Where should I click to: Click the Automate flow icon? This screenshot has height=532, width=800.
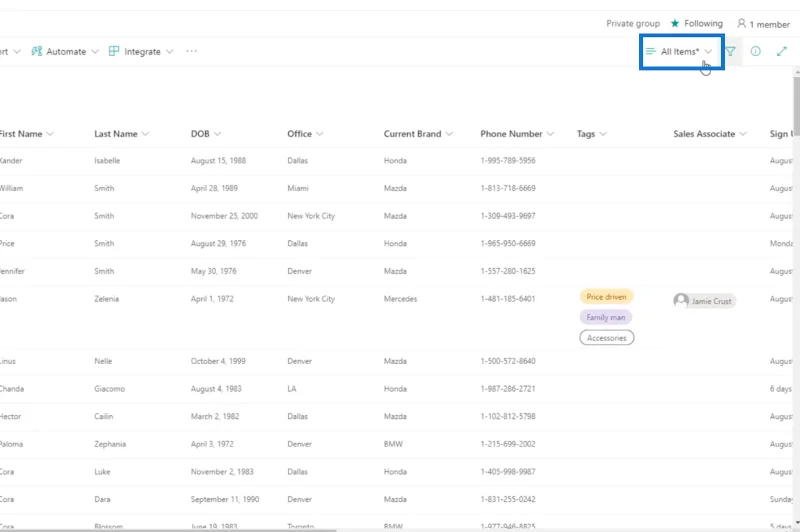tap(37, 51)
